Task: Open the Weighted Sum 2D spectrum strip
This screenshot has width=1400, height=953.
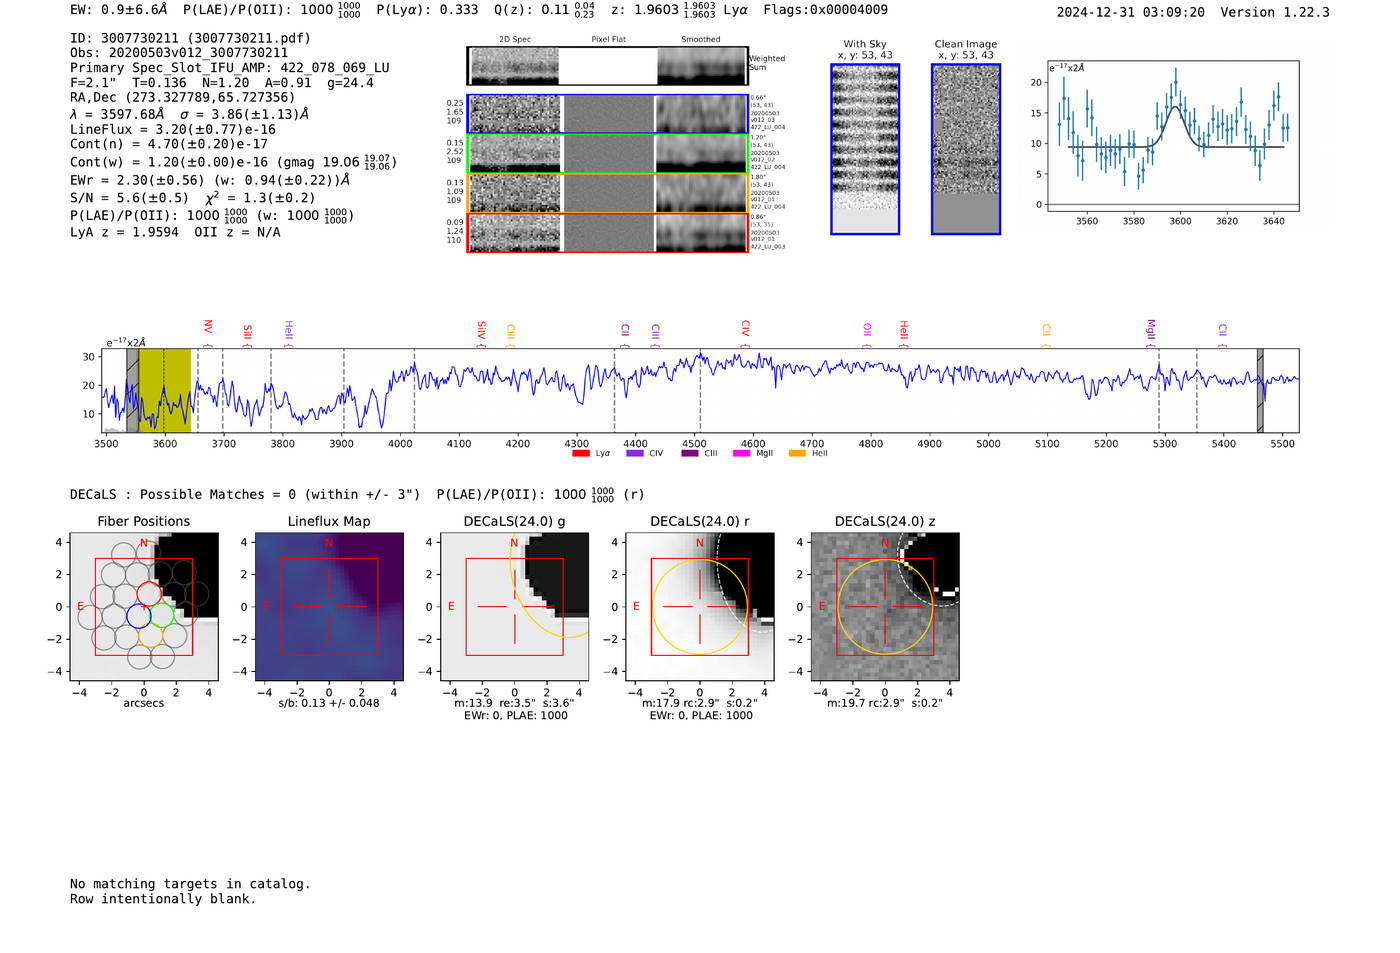Action: pos(607,66)
